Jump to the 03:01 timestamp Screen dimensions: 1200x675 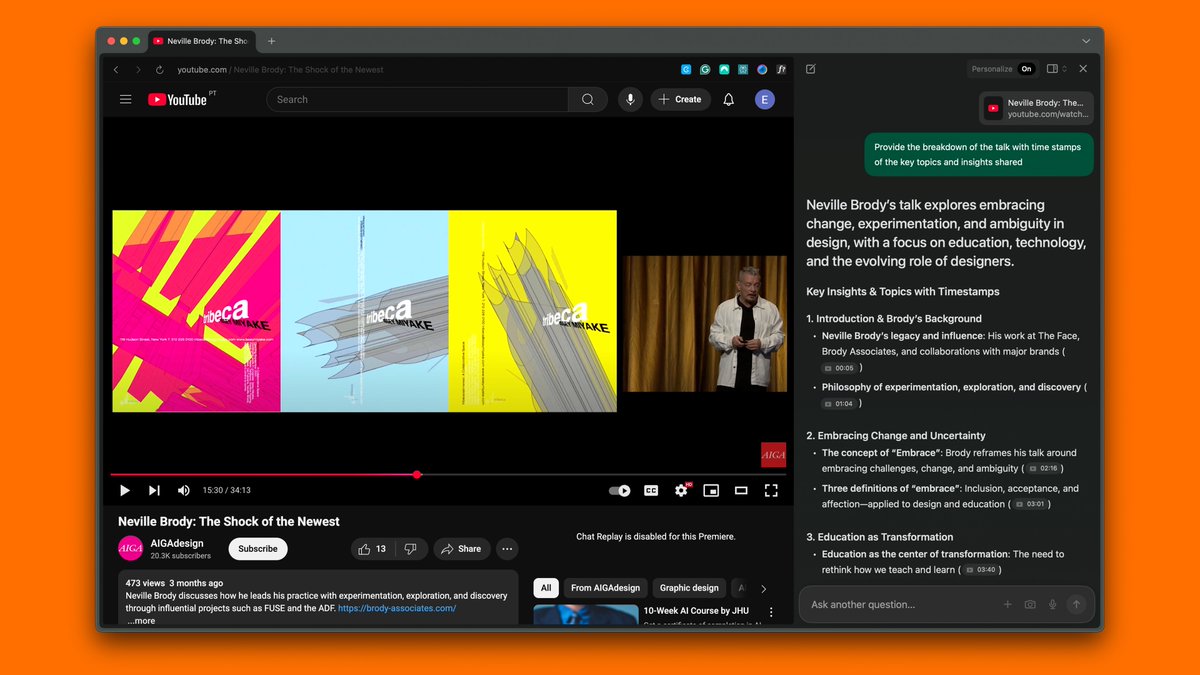click(x=1032, y=504)
